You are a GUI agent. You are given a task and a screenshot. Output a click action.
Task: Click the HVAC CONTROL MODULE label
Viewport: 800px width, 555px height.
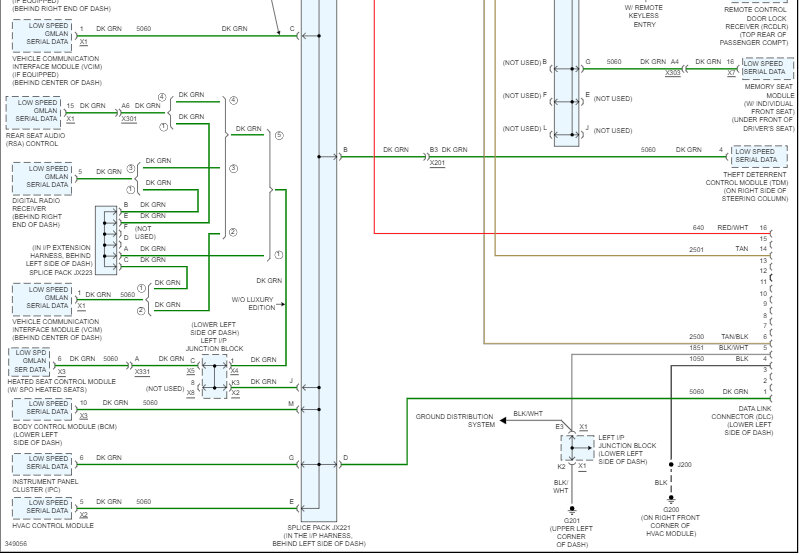click(x=53, y=525)
